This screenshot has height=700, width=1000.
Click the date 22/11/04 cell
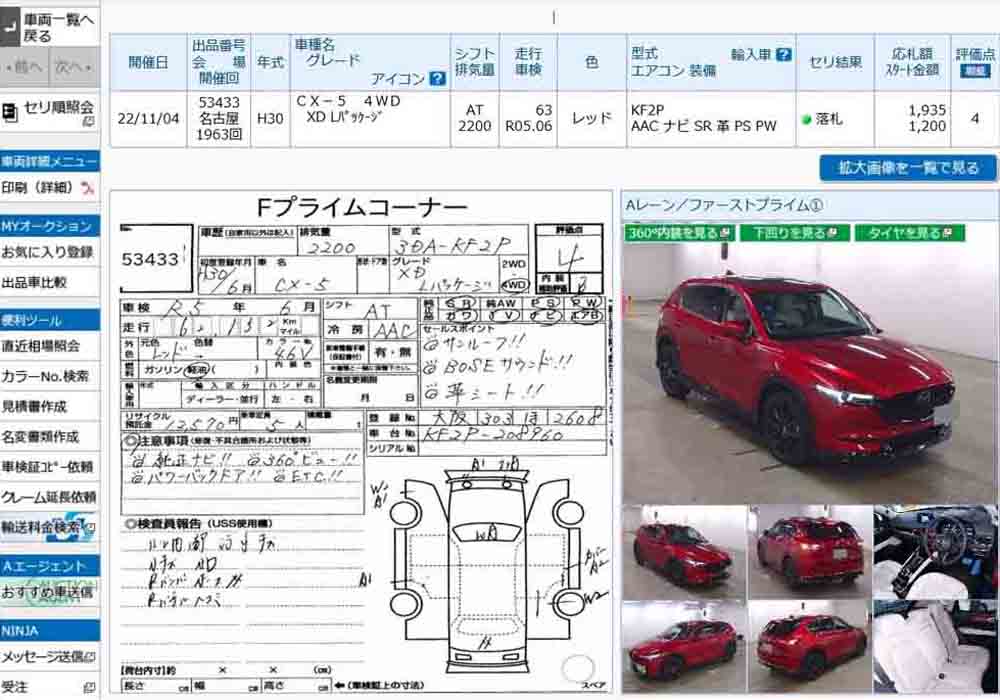point(149,119)
